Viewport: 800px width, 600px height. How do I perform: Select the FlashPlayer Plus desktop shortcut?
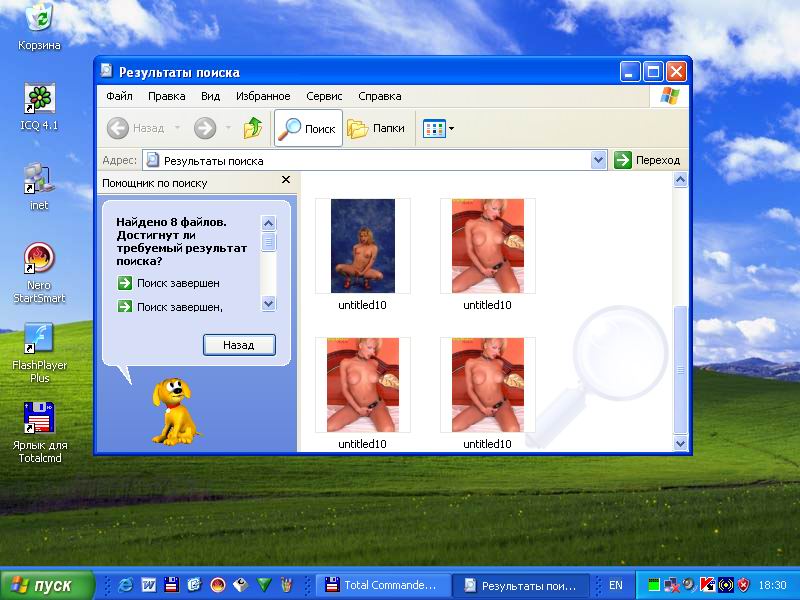(x=39, y=353)
